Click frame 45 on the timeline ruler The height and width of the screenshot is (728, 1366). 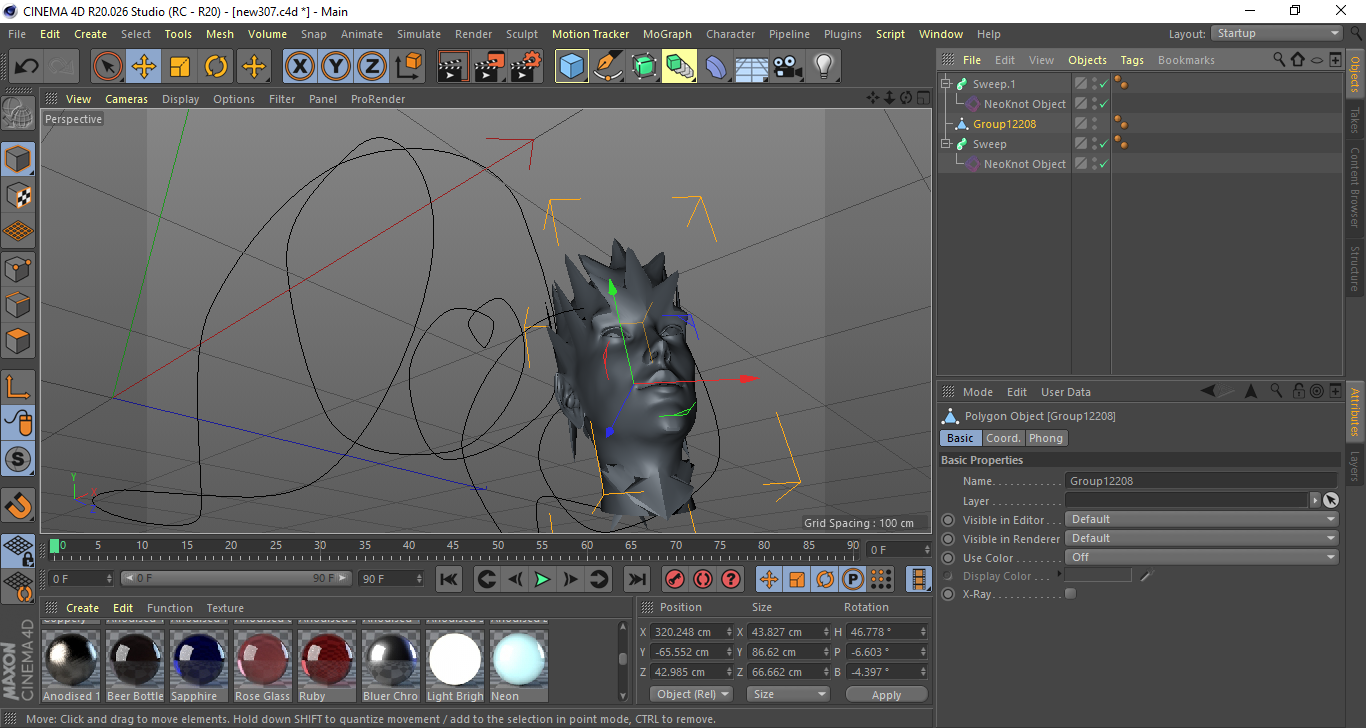(453, 546)
